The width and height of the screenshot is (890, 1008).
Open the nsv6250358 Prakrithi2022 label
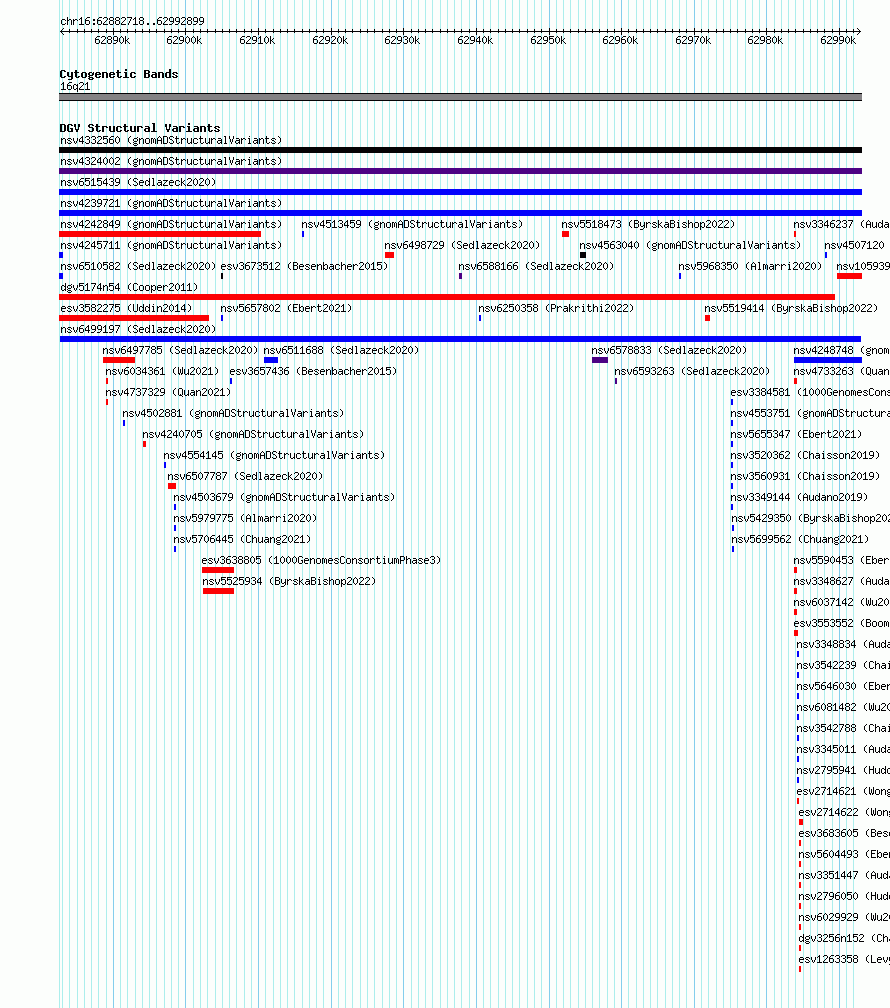click(x=556, y=309)
